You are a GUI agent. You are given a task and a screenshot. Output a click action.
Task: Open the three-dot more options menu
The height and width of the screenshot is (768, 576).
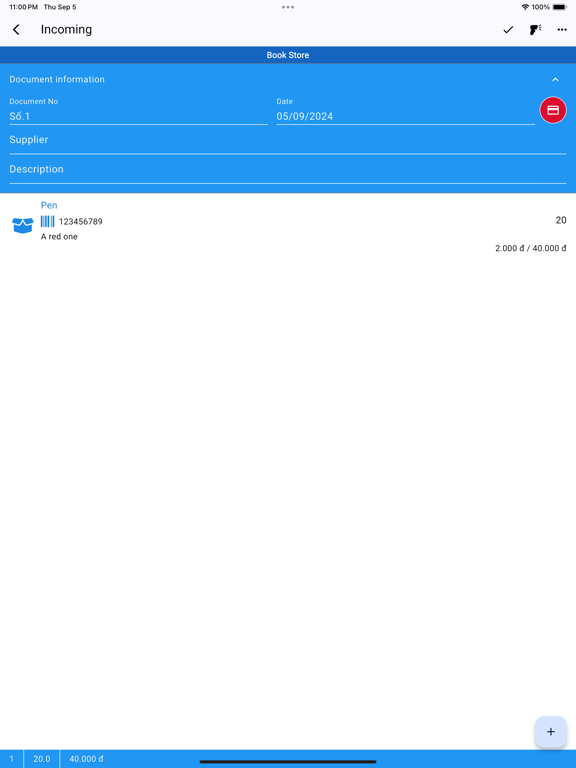[x=562, y=30]
